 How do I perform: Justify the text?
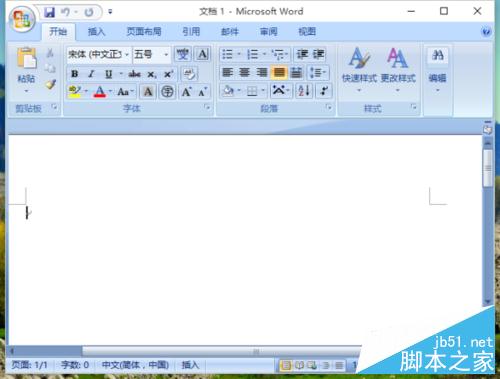click(279, 72)
